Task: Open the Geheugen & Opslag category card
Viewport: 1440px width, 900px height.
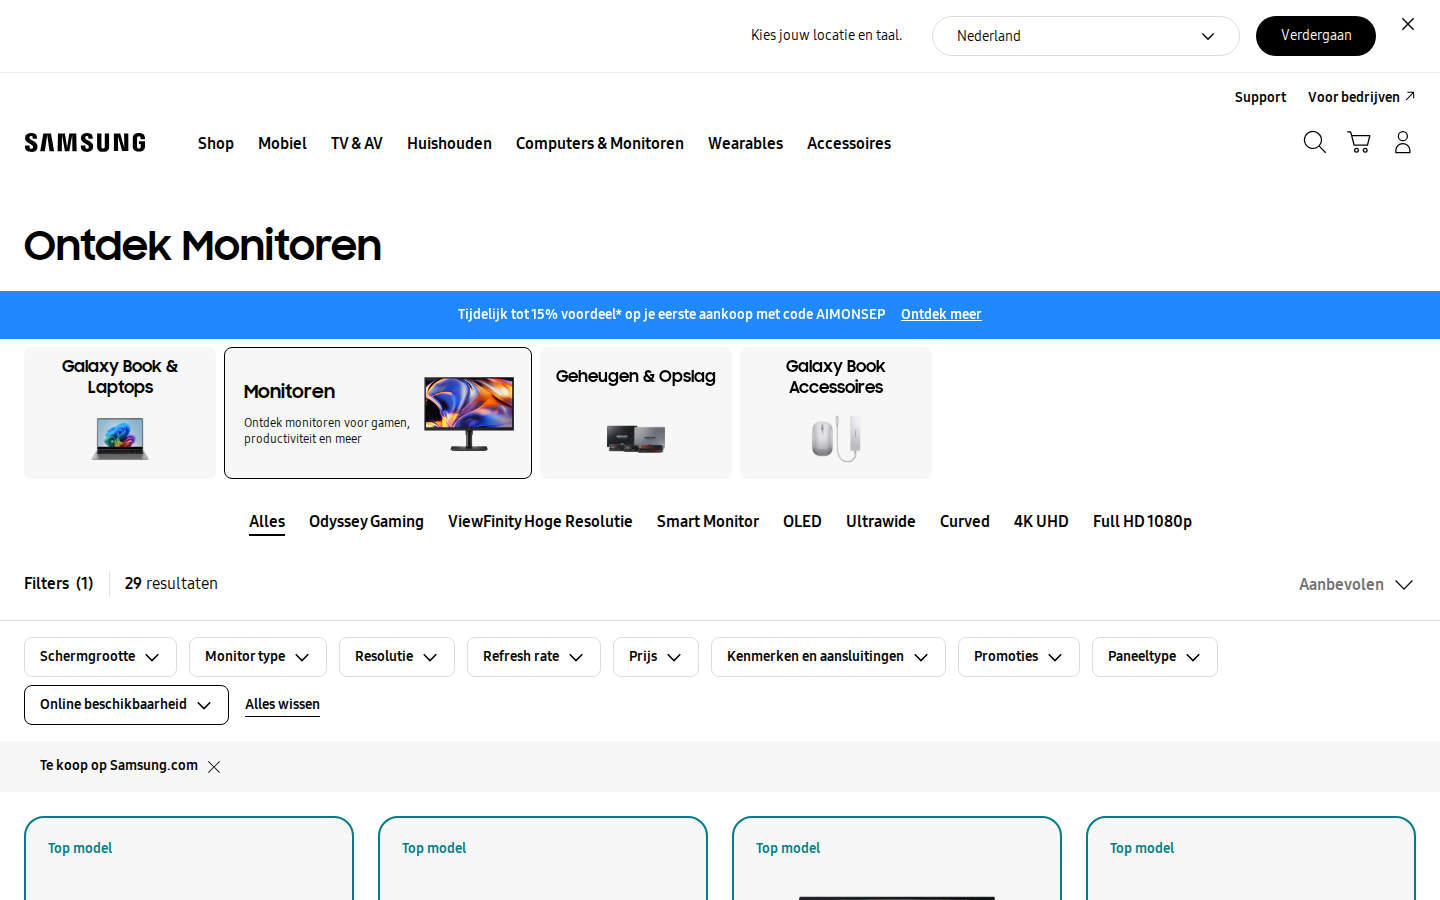Action: pyautogui.click(x=636, y=413)
